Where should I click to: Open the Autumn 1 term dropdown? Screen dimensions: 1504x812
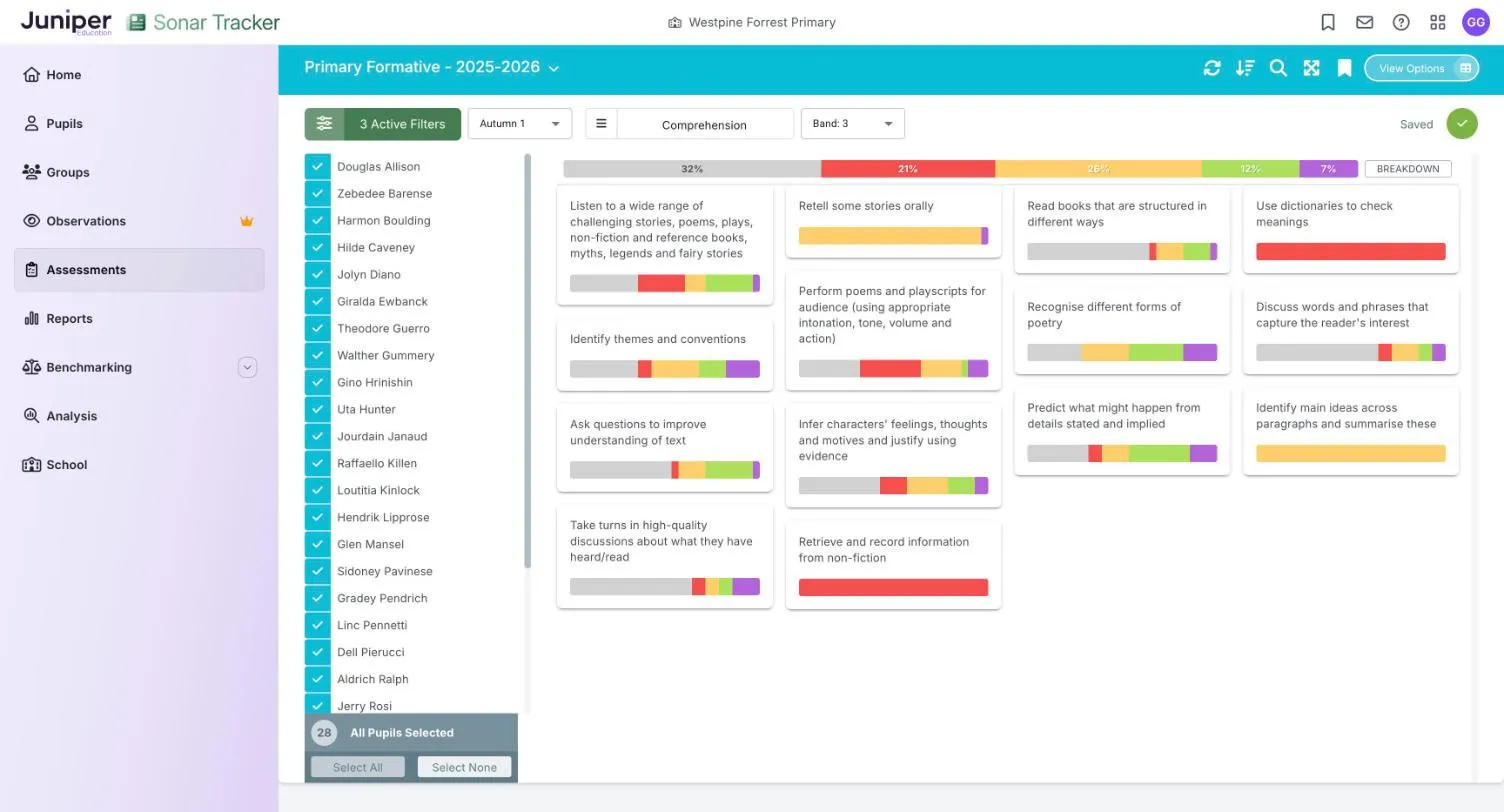click(520, 124)
